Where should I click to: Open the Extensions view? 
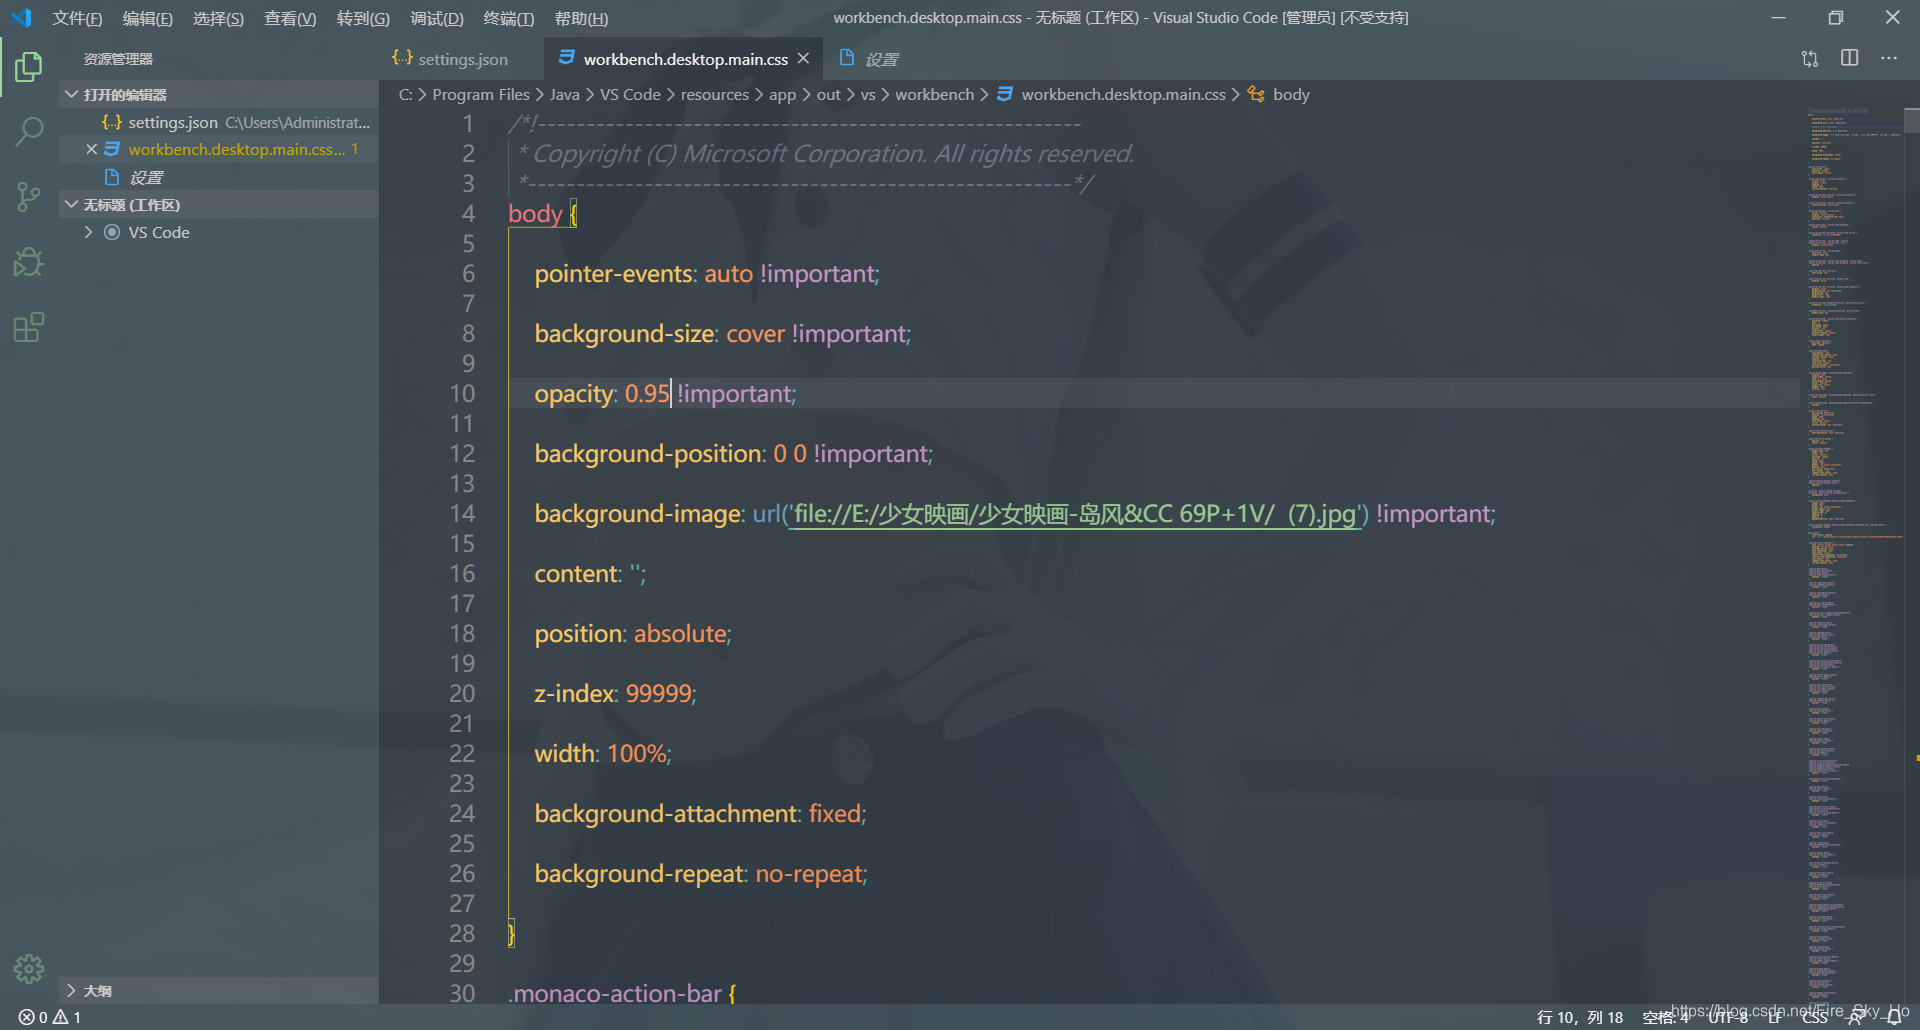(x=28, y=327)
